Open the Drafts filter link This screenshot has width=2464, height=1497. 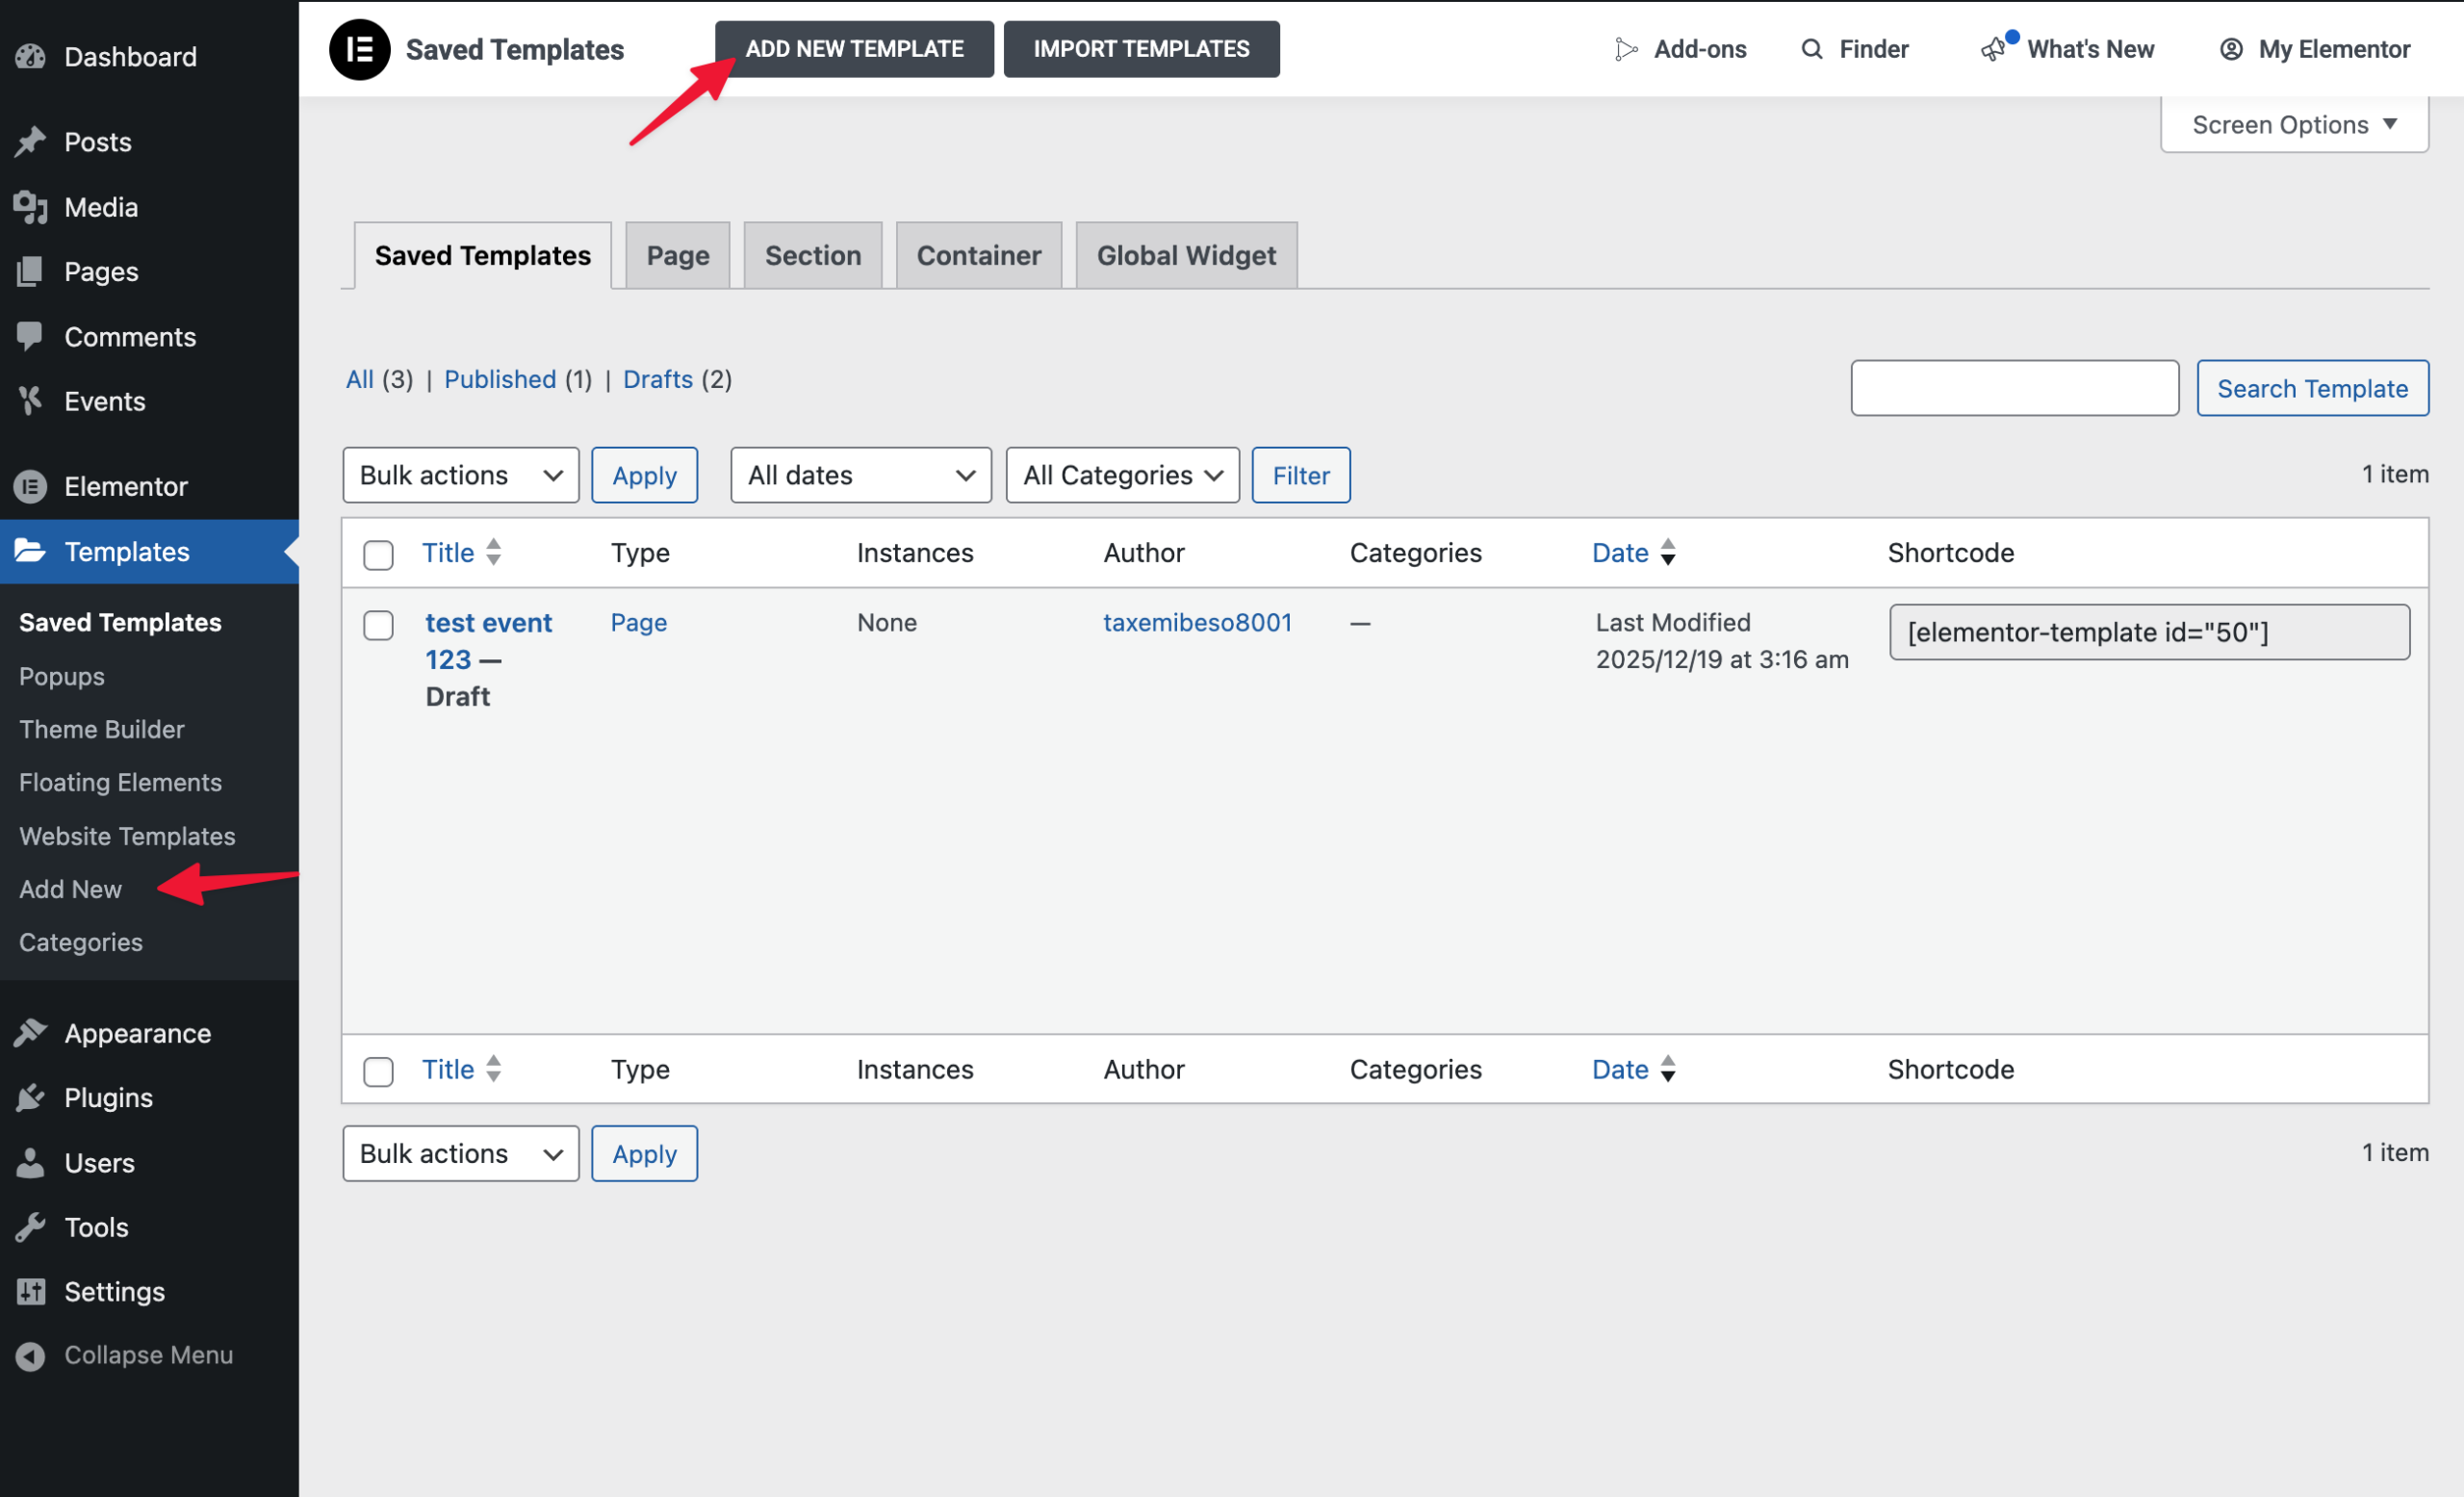657,379
